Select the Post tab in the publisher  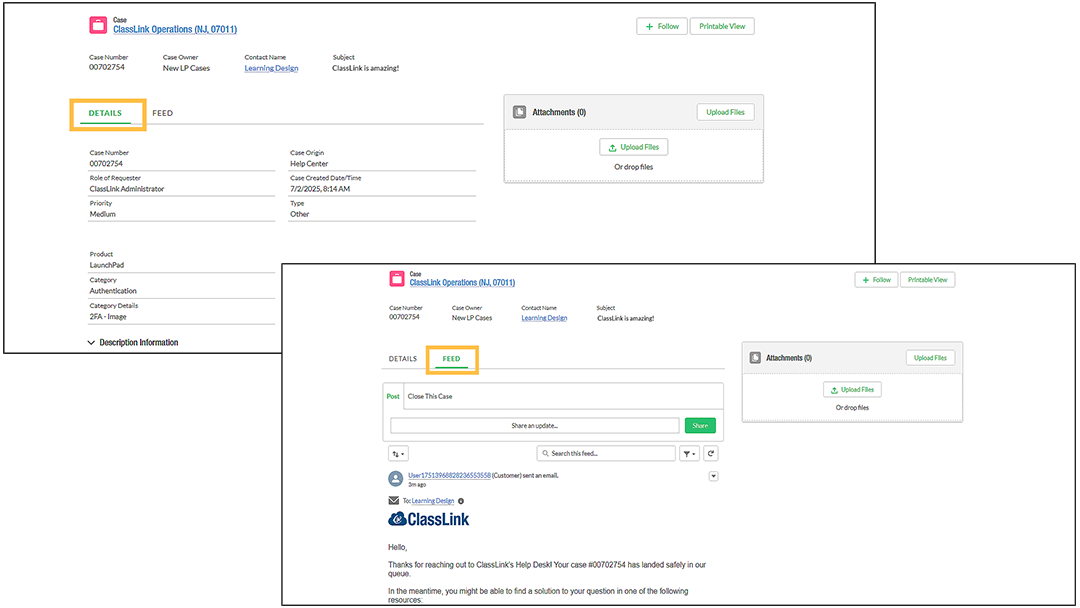(393, 397)
